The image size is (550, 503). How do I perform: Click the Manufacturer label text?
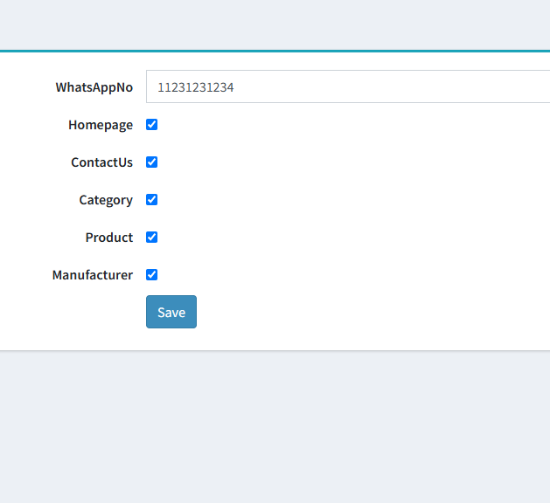pos(93,275)
